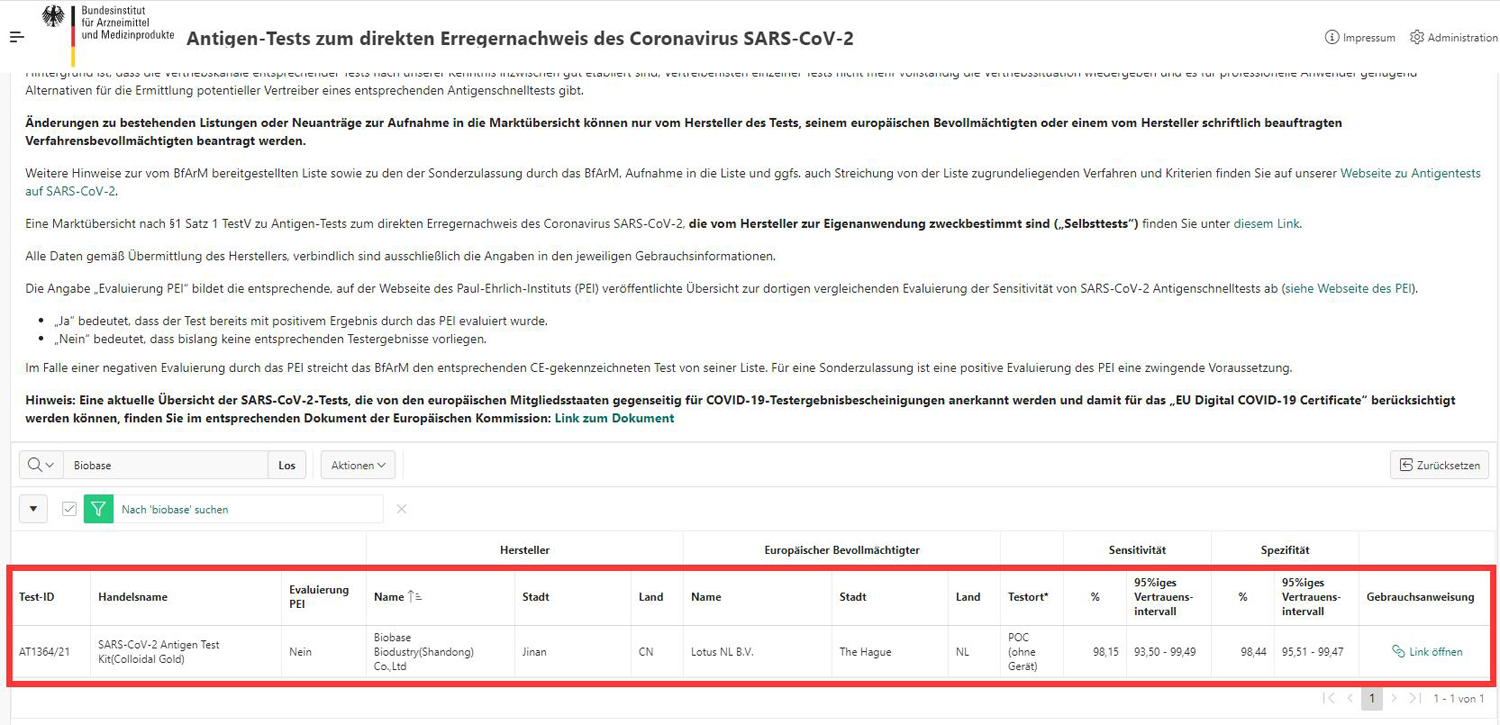Open 'siehe Webseite des PEI' link

[1349, 289]
